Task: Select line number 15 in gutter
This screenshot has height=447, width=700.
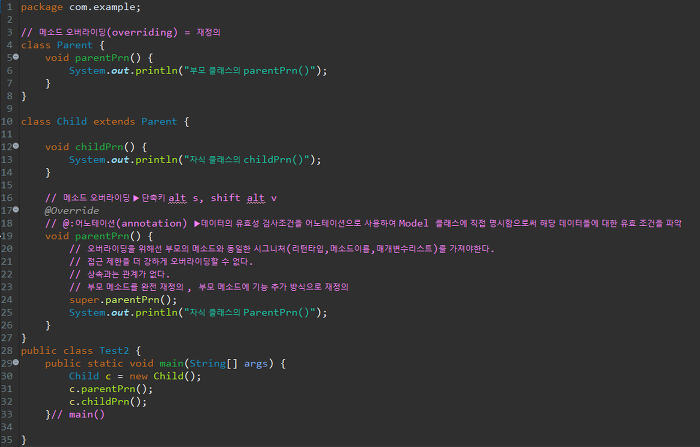Action: (x=7, y=185)
